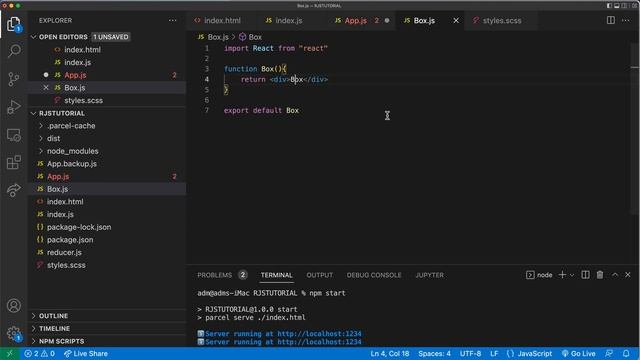This screenshot has width=640, height=360.
Task: Open App.js in the RJSTUTORIAL file tree
Action: [x=107, y=176]
